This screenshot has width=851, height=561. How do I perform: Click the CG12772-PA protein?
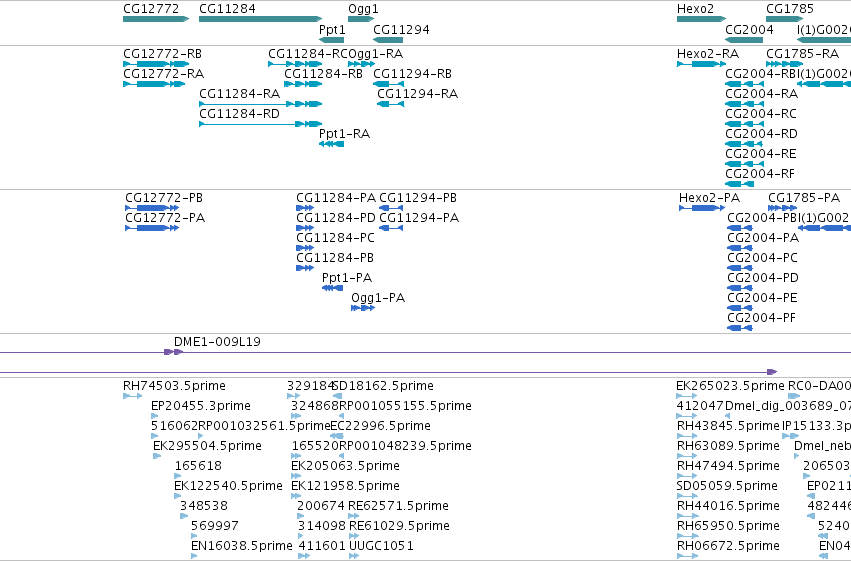152,228
